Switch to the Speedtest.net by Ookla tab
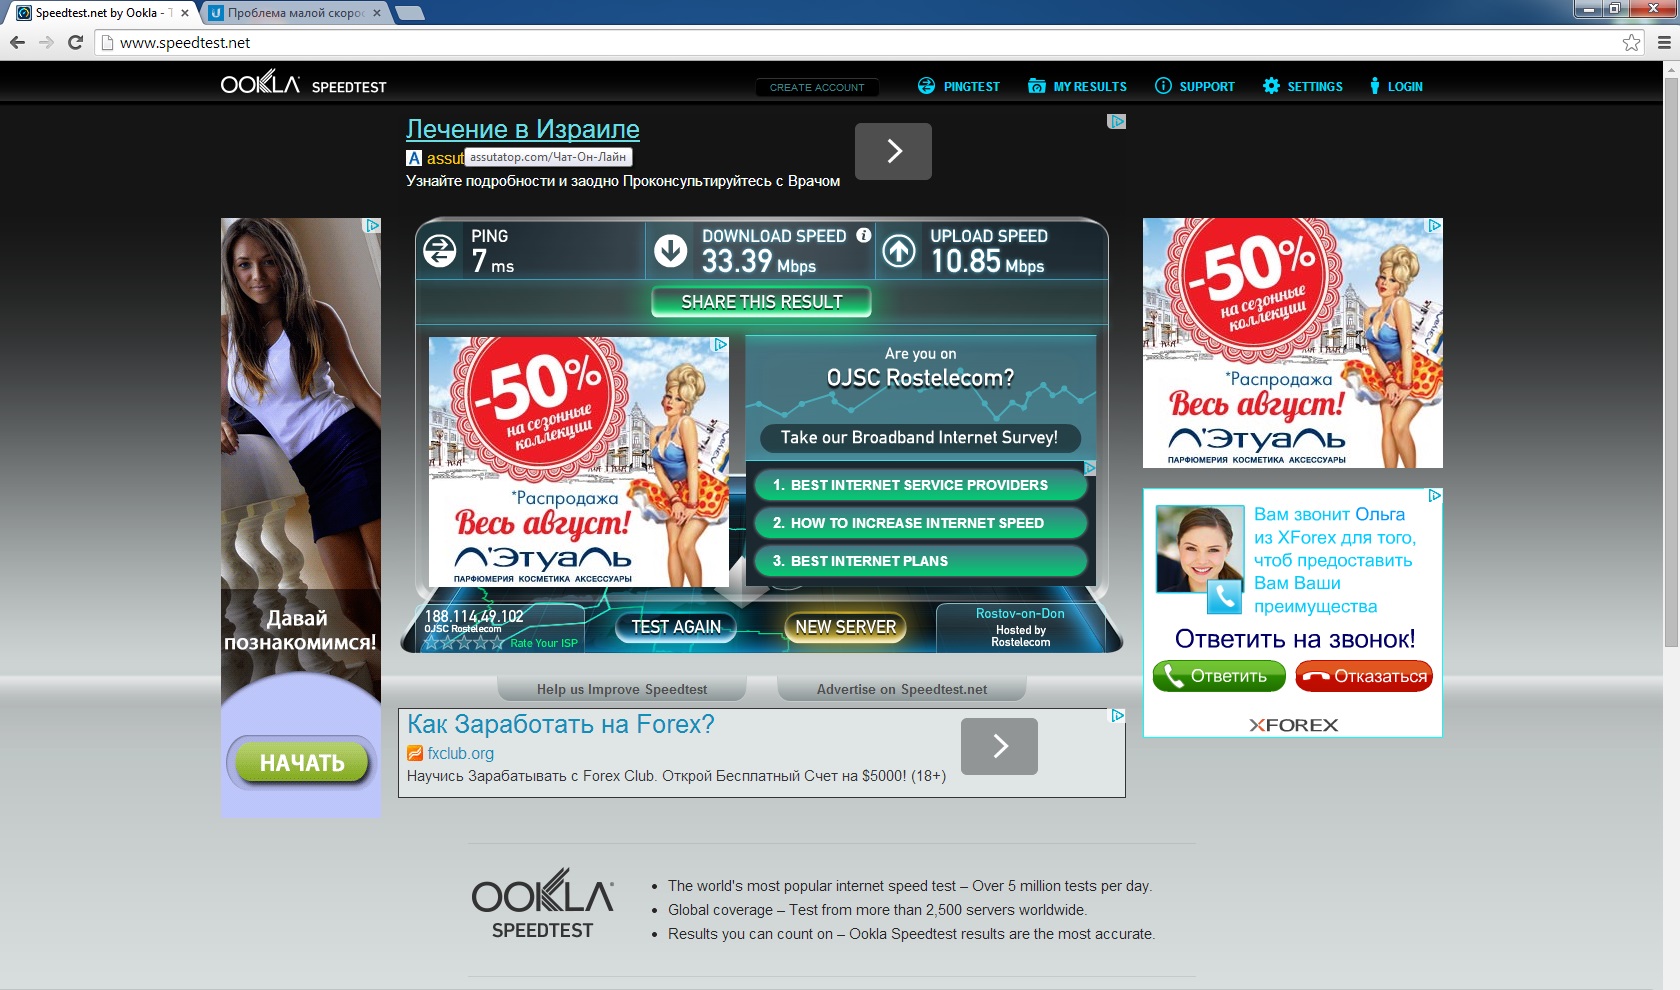1680x990 pixels. (103, 13)
